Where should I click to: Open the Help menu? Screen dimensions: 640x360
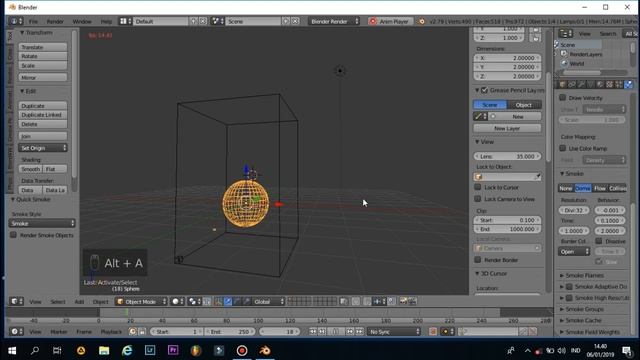click(106, 21)
